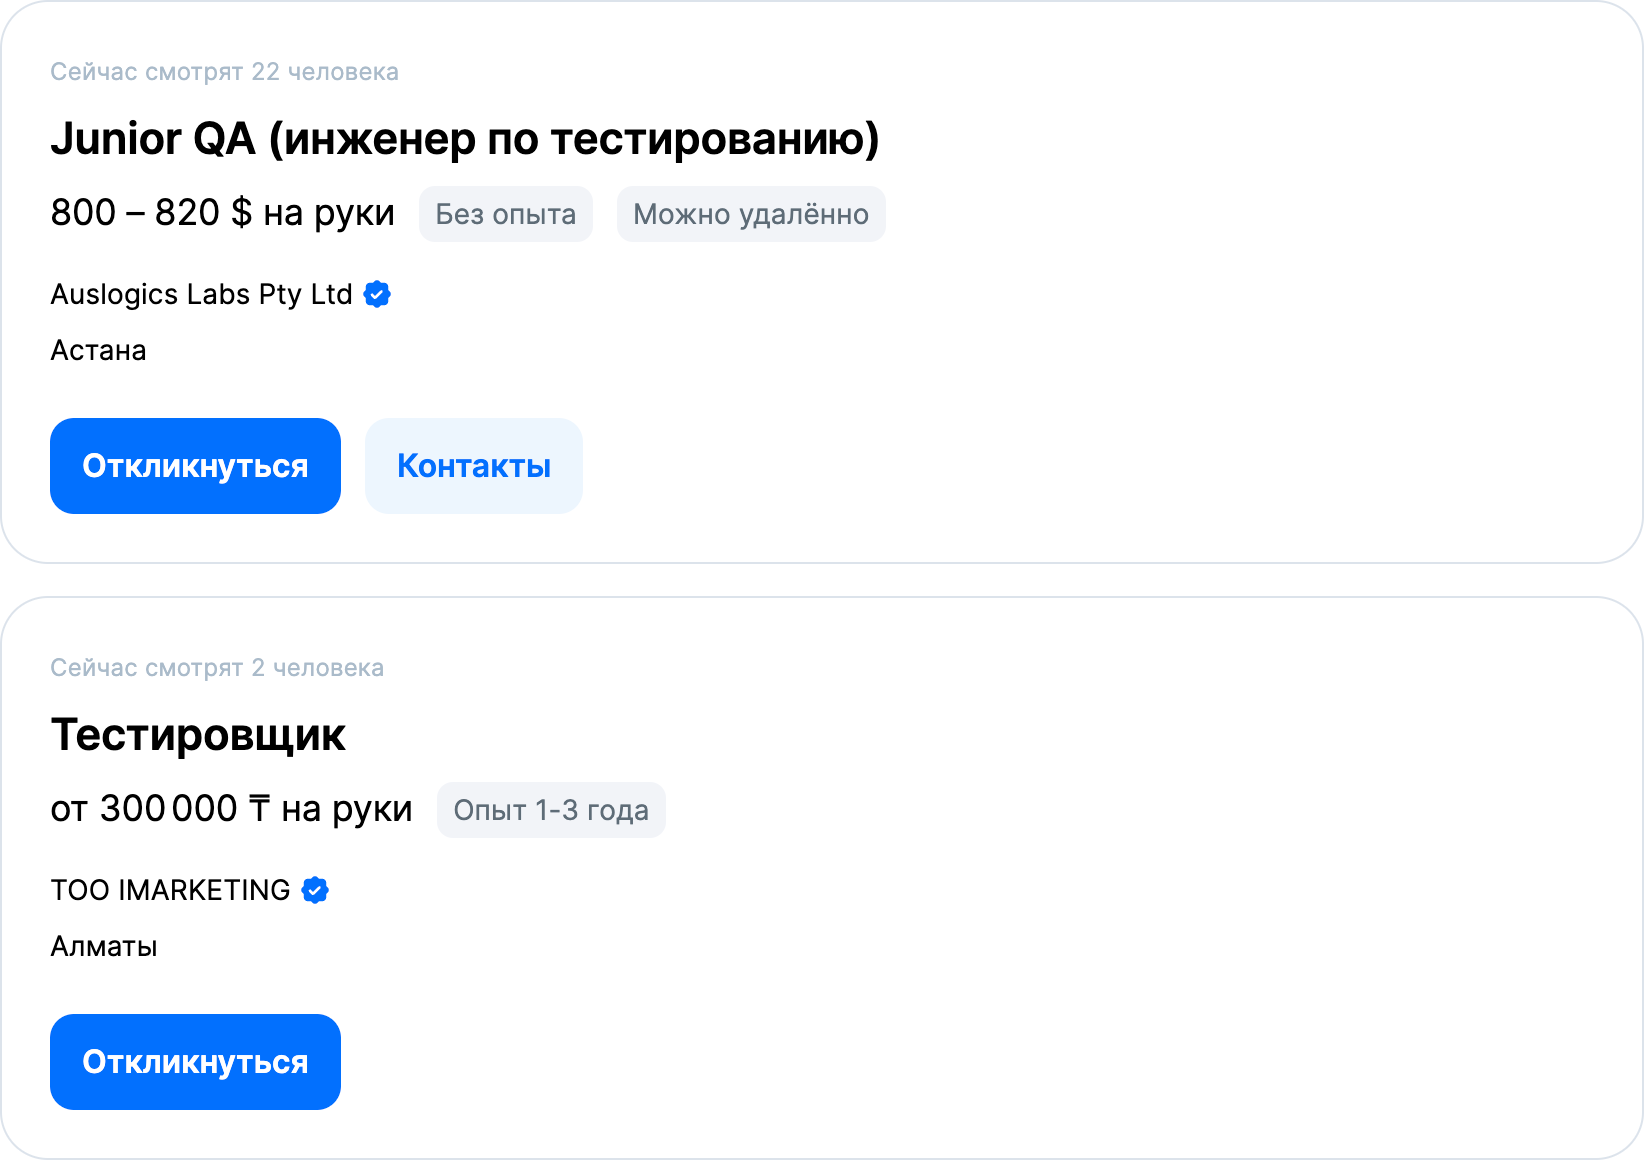This screenshot has height=1160, width=1644.
Task: Open the Junior QA (инженер по тестированию) title
Action: tap(465, 139)
